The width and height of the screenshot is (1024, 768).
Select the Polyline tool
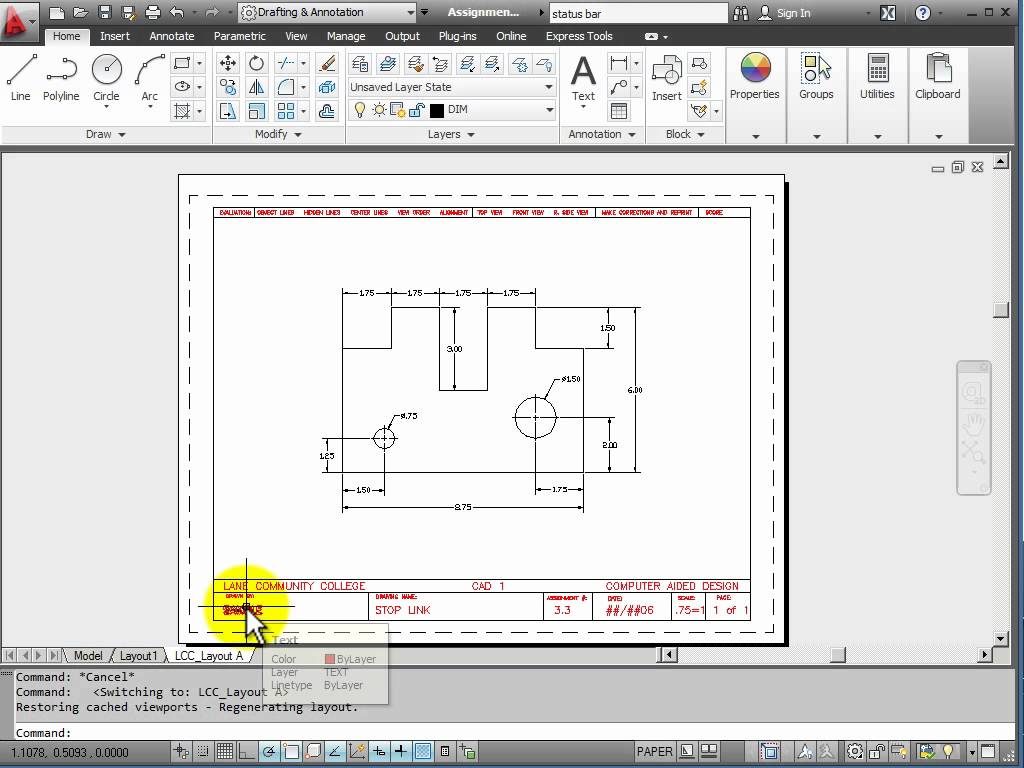[61, 78]
